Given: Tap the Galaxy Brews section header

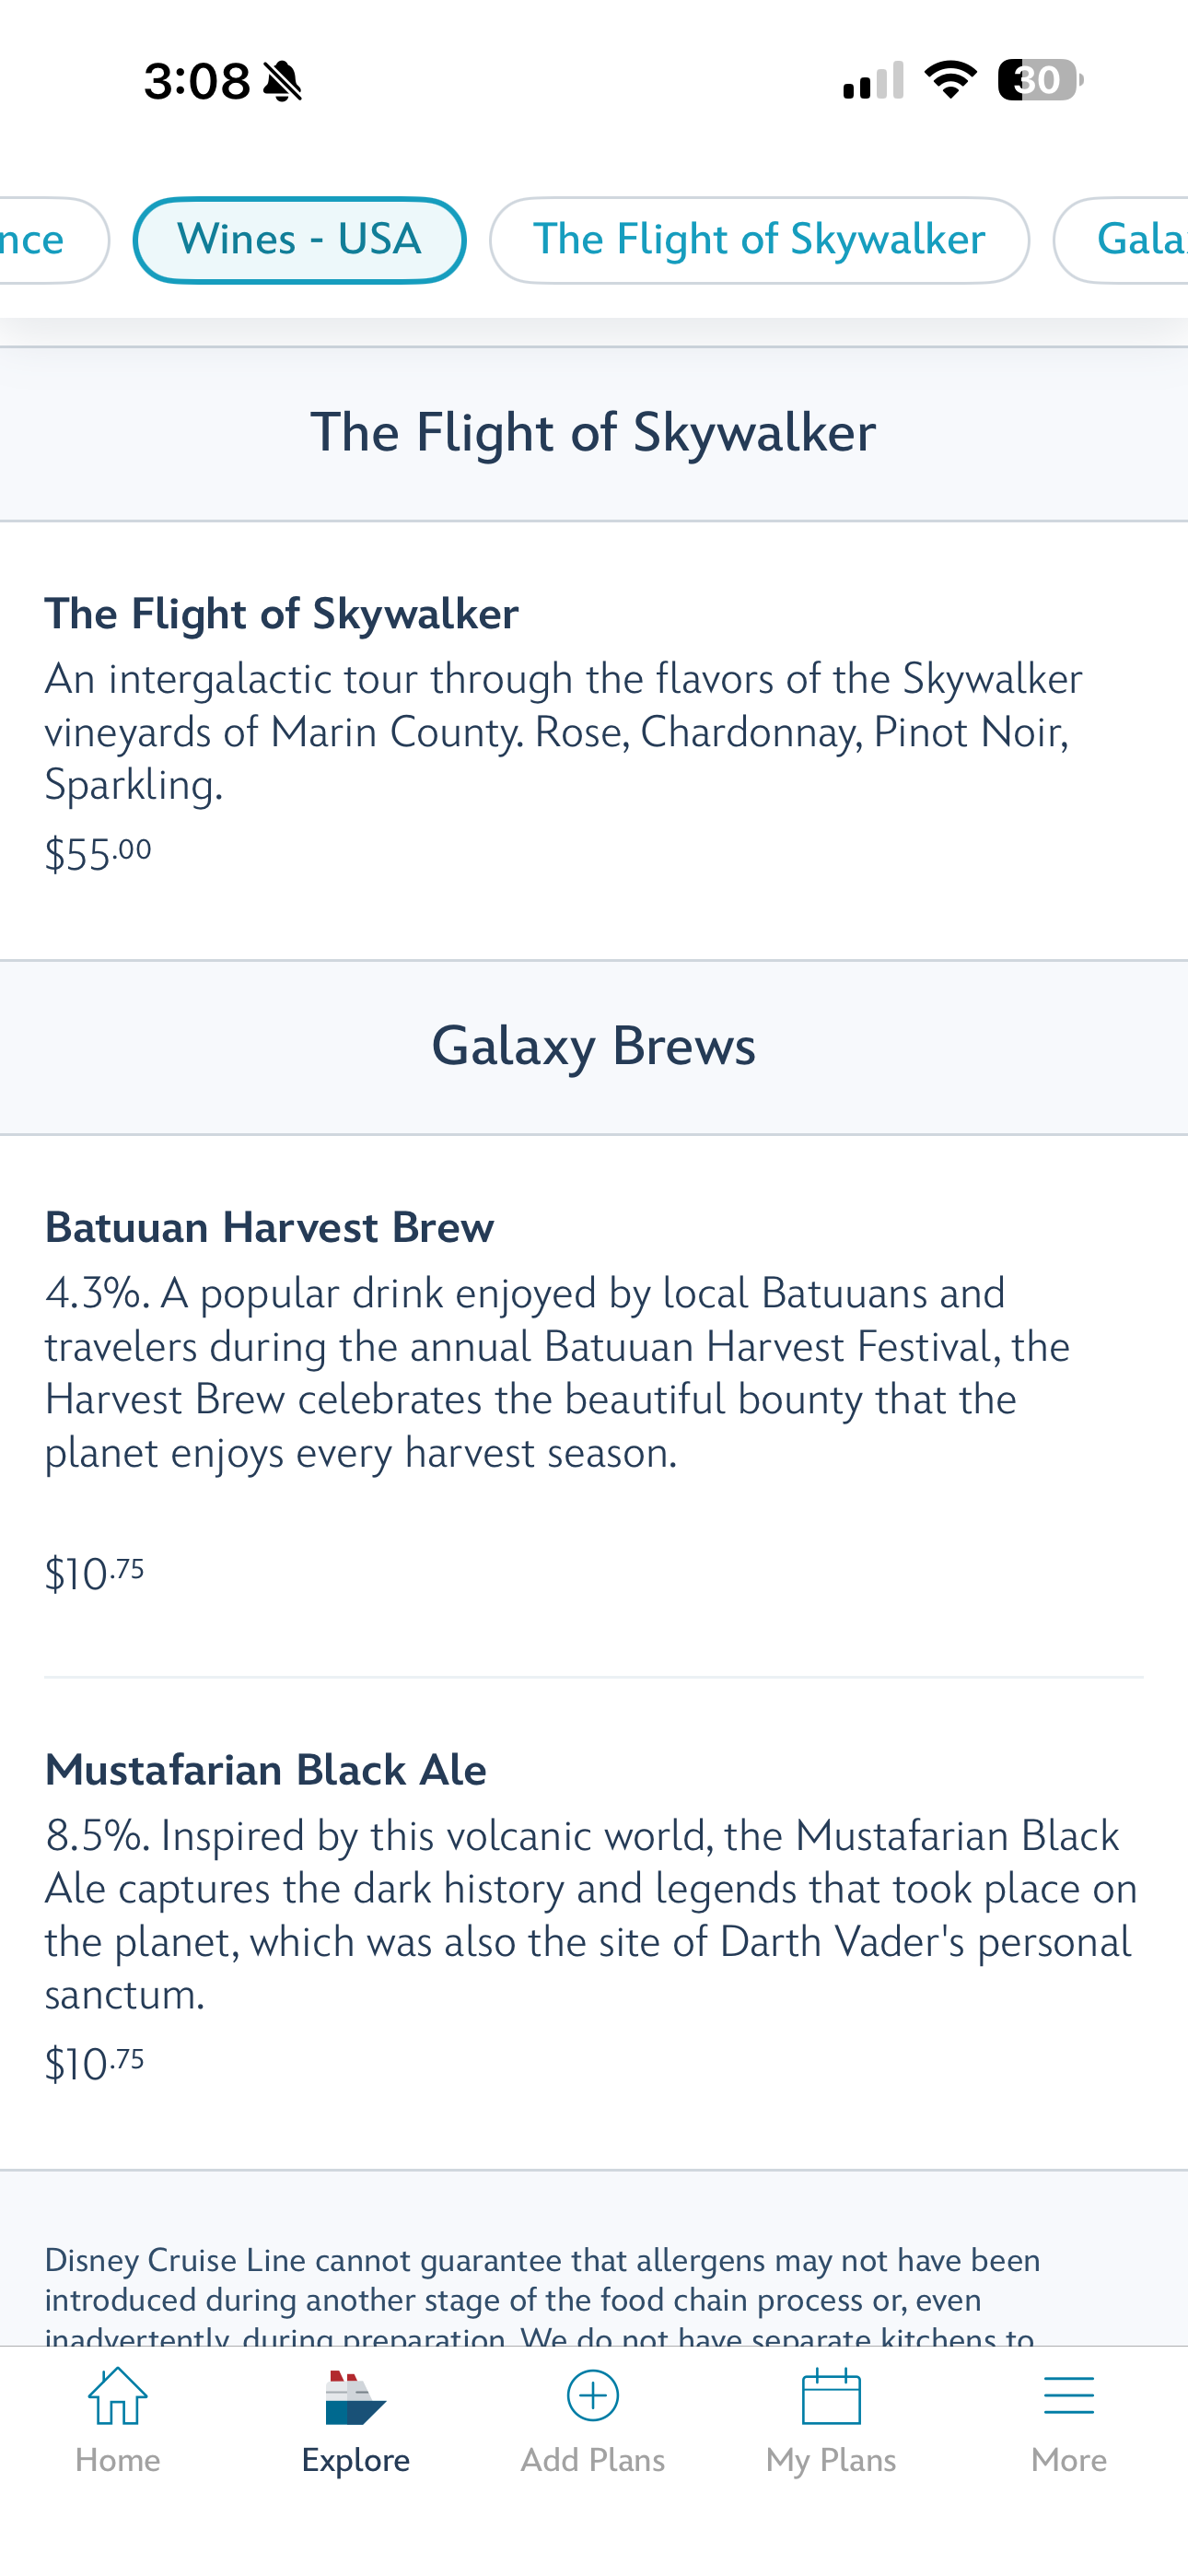Looking at the screenshot, I should point(593,1047).
